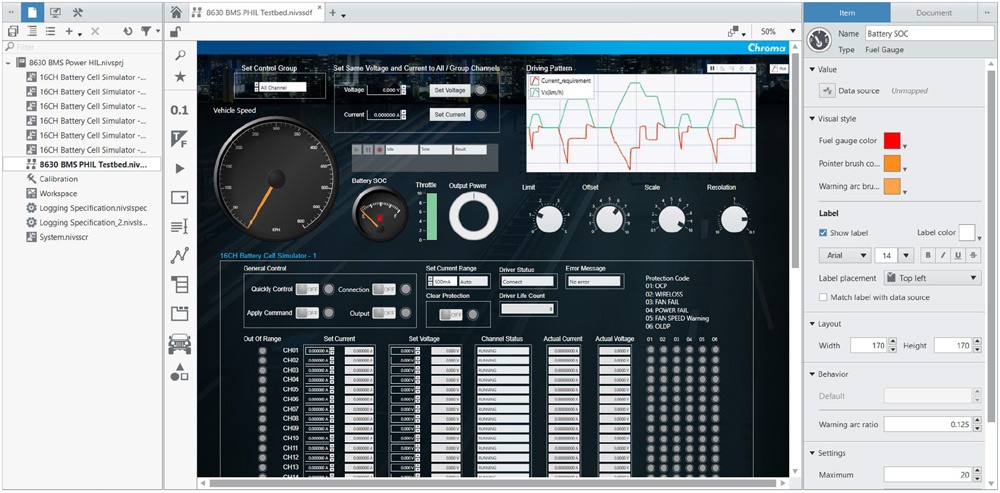Click the lock icon above the palette
The width and height of the screenshot is (1000, 493).
pyautogui.click(x=176, y=32)
